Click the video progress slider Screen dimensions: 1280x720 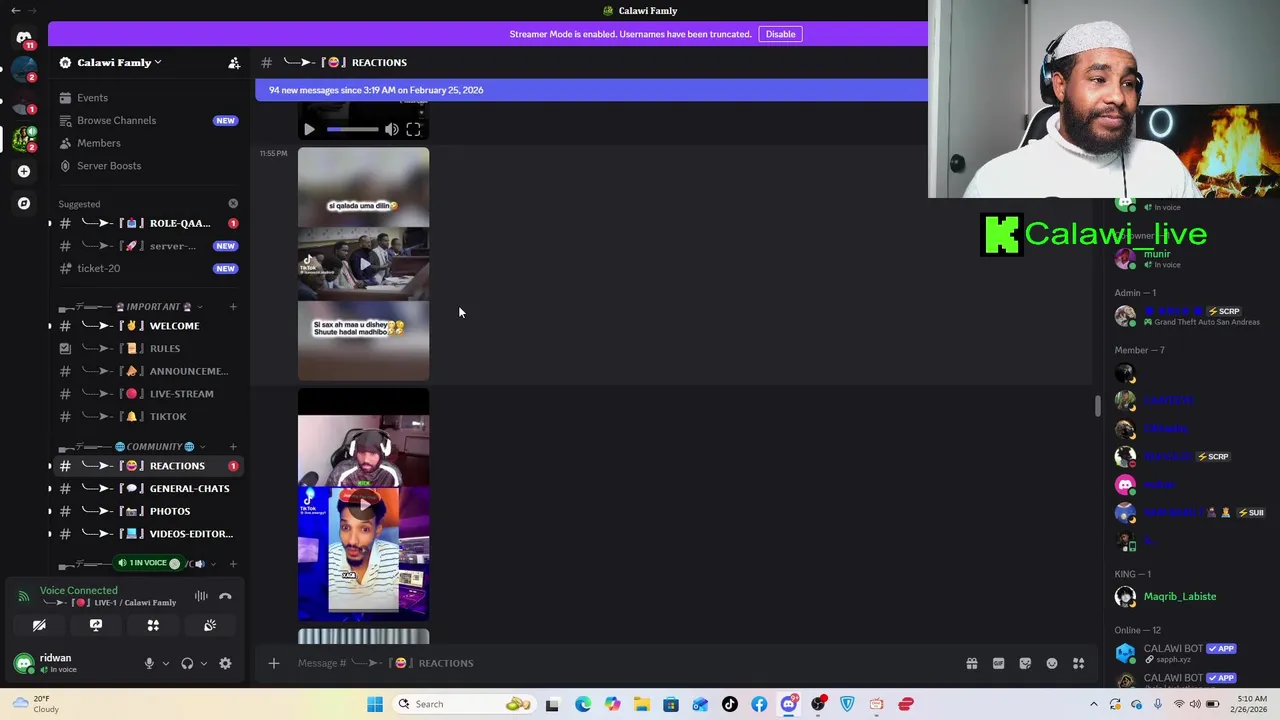[352, 129]
